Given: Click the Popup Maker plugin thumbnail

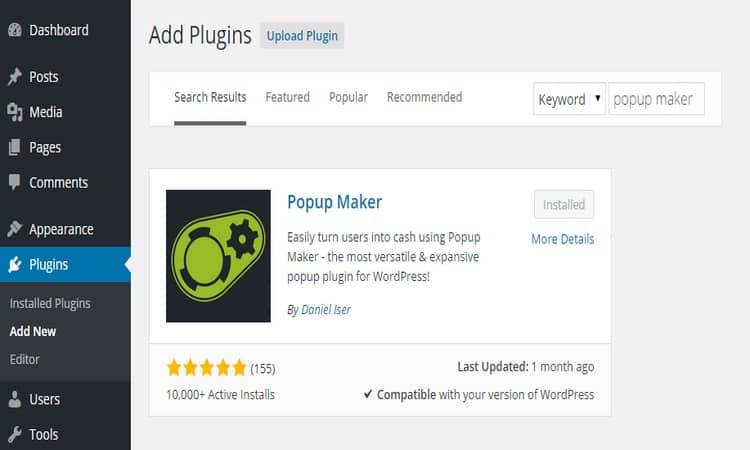Looking at the screenshot, I should pos(218,256).
